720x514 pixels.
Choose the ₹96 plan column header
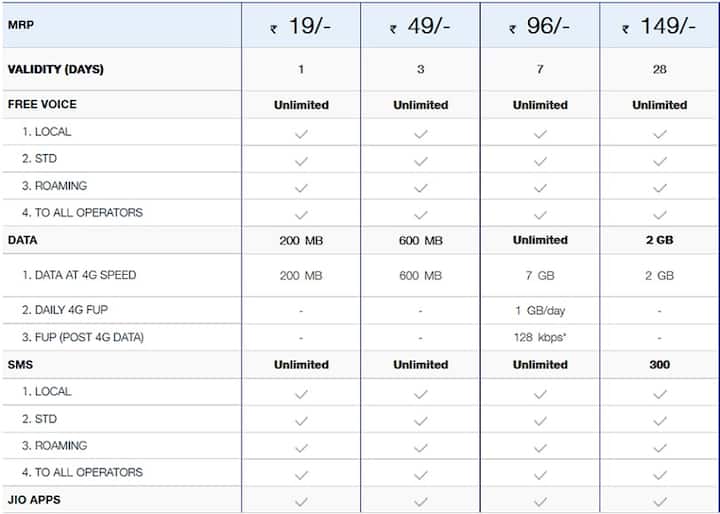click(540, 26)
